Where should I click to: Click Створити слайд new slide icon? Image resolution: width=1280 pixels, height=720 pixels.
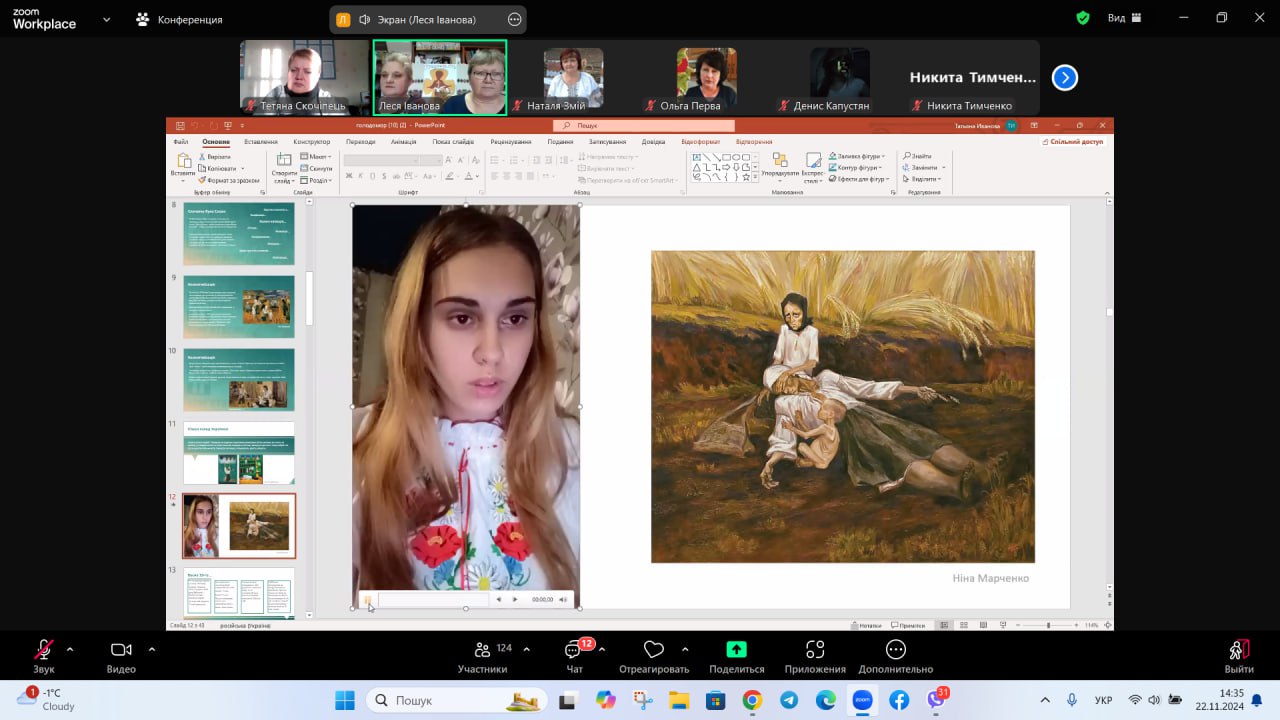[284, 160]
